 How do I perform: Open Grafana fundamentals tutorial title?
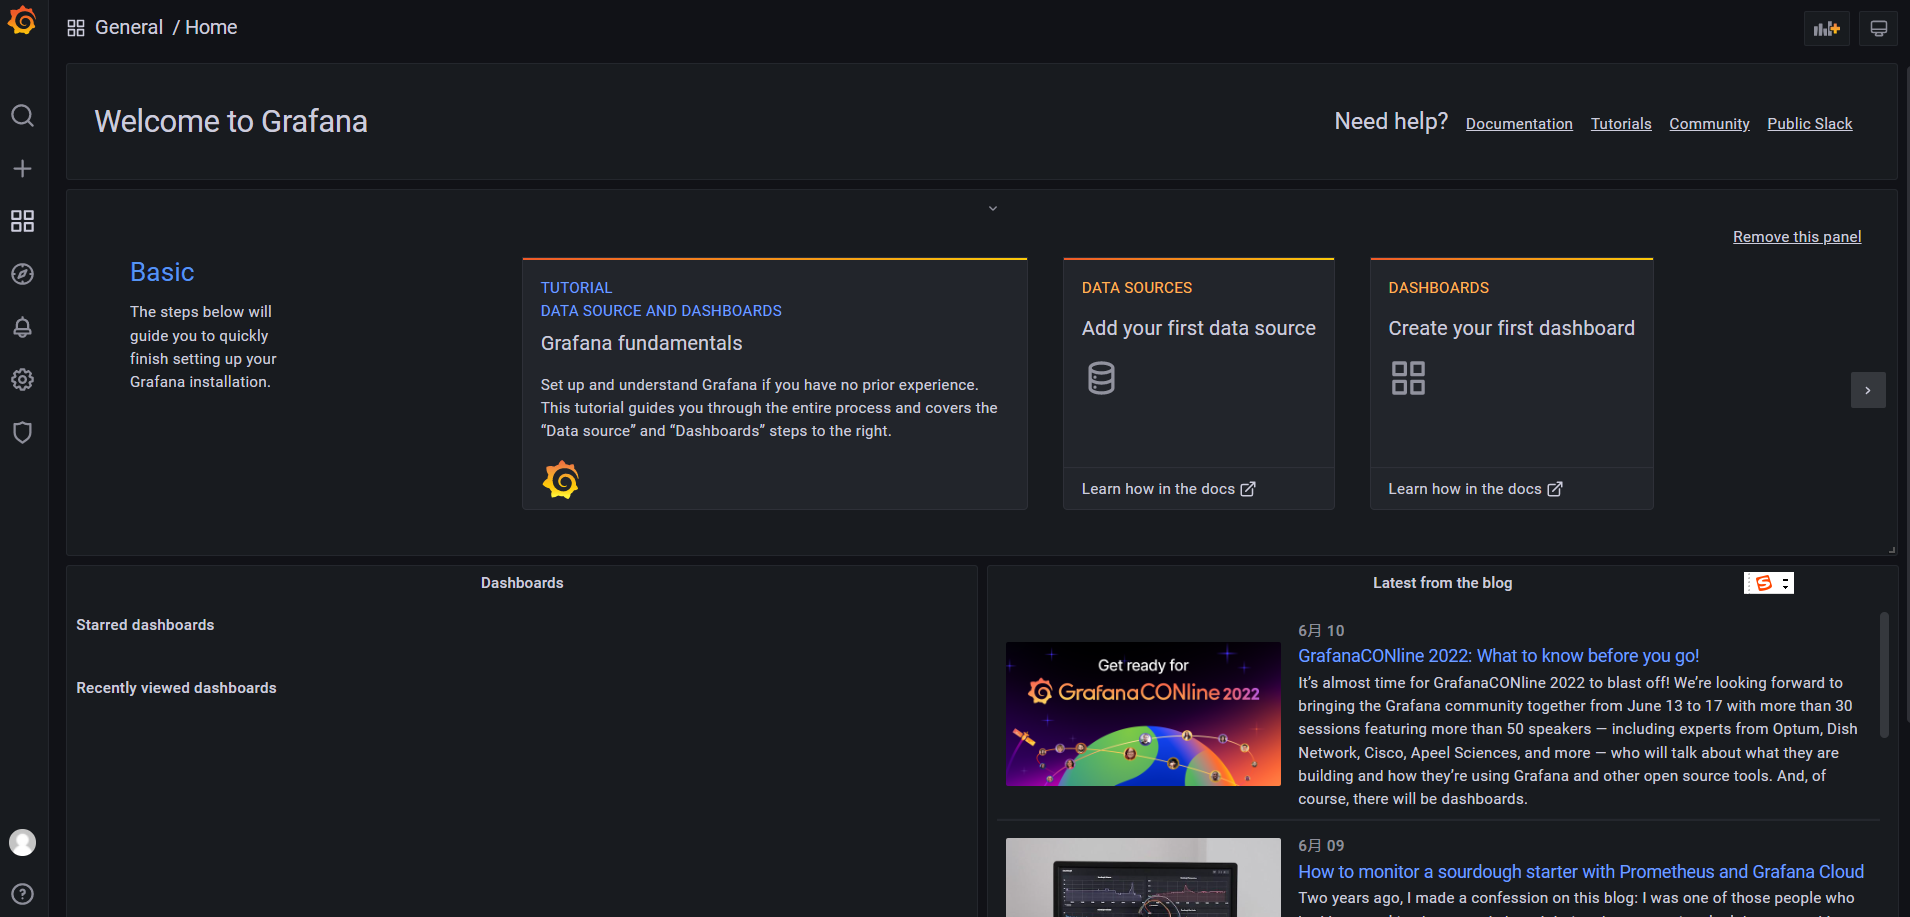point(642,343)
